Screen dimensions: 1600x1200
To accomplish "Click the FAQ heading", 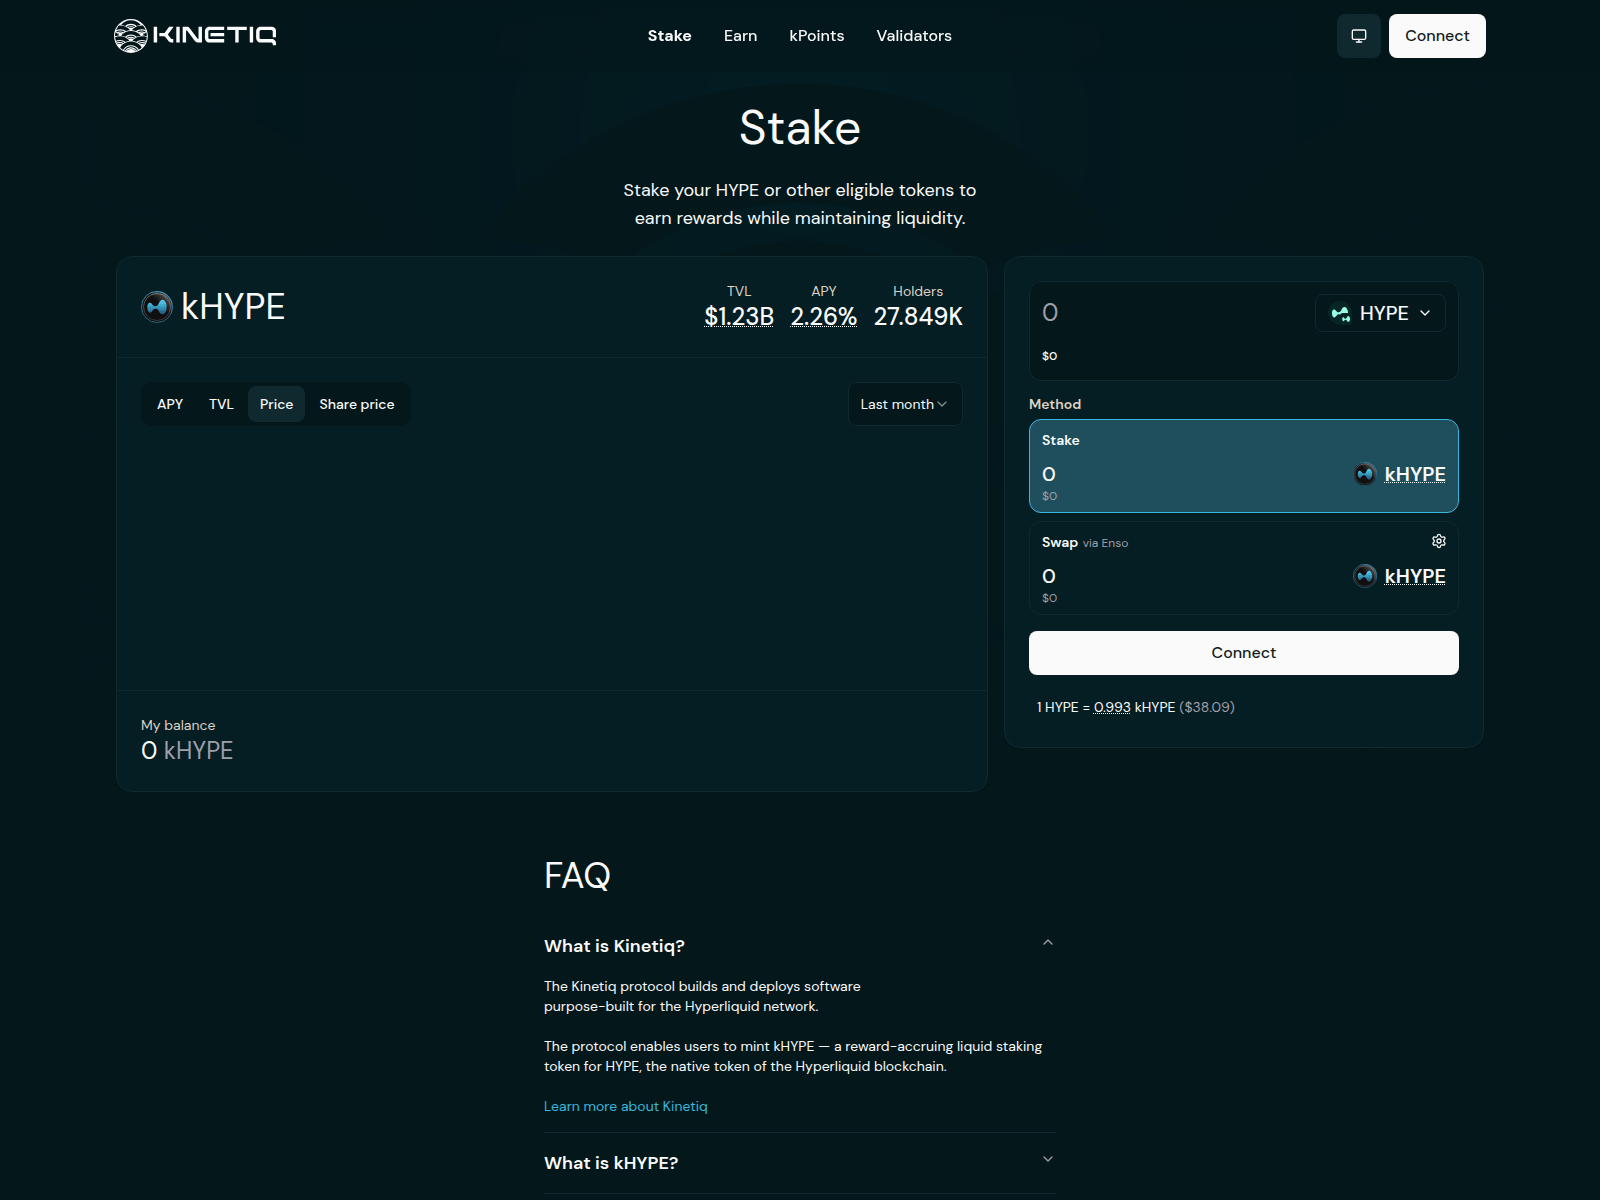I will point(577,876).
